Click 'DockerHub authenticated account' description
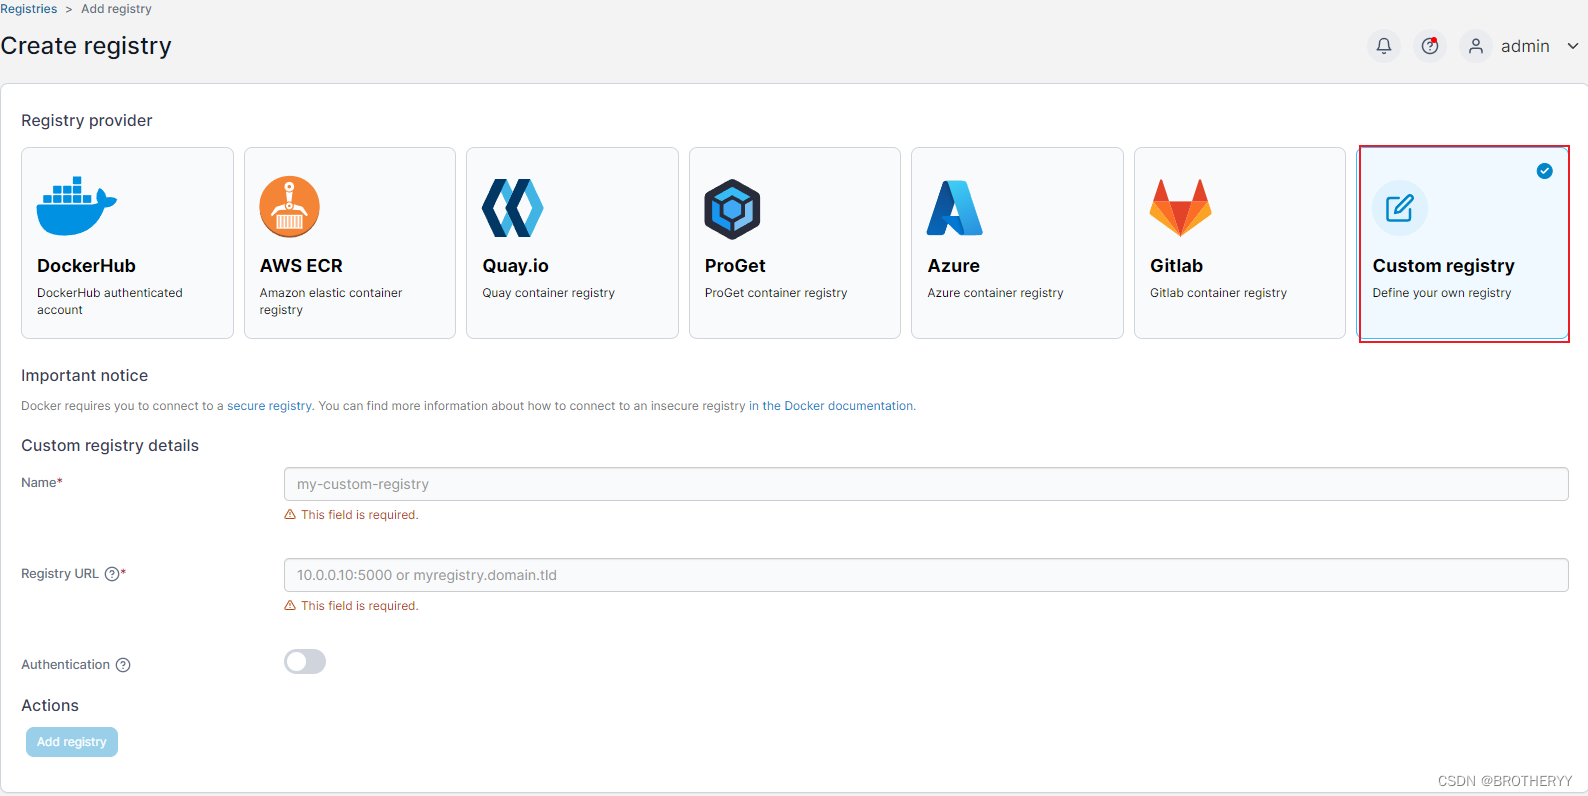Screen dimensions: 1588x796 click(x=110, y=301)
